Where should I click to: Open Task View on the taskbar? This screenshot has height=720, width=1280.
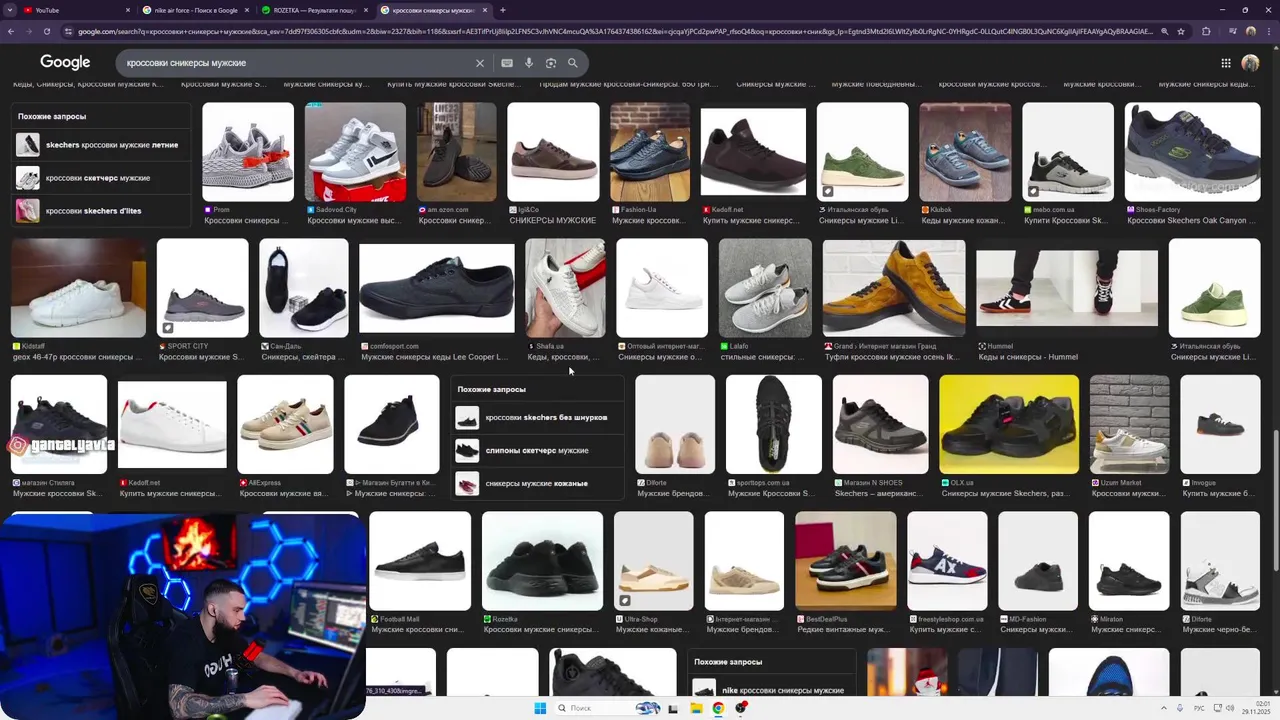(673, 708)
